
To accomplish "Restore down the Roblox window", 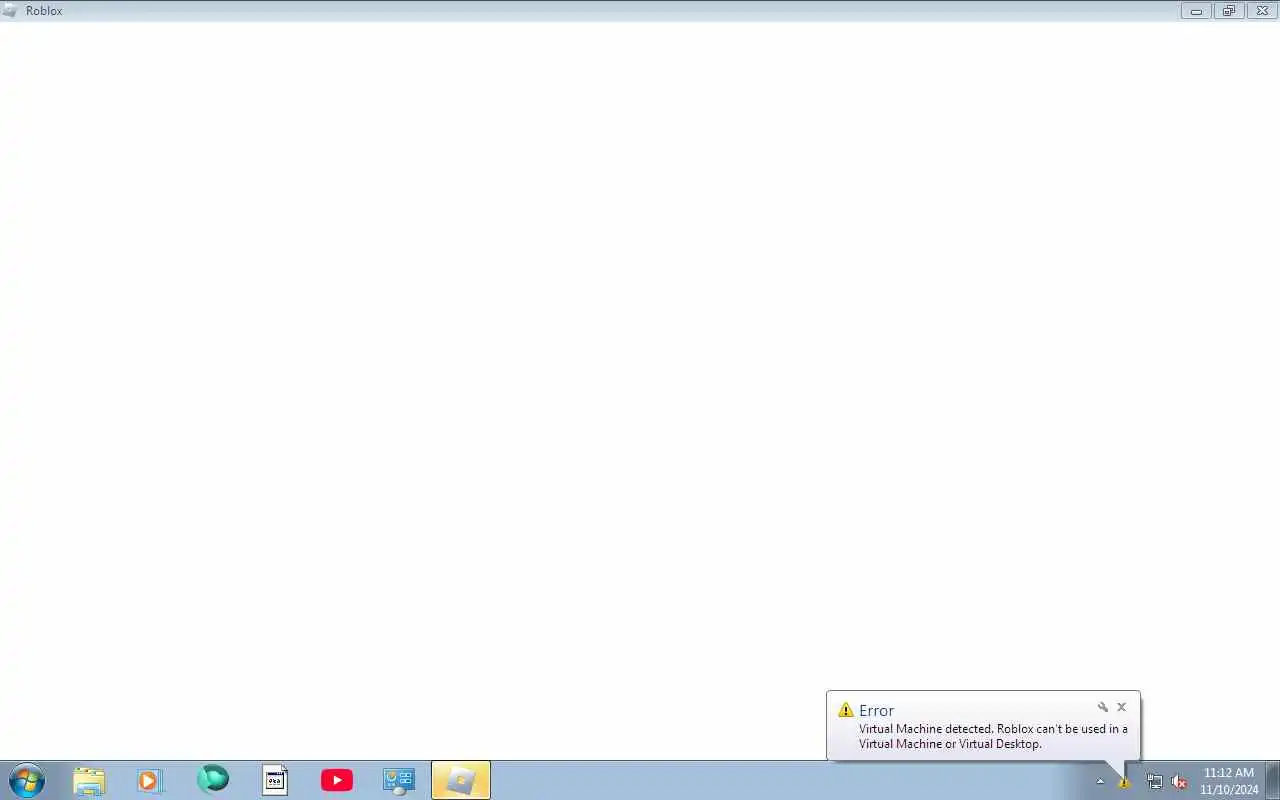I will point(1229,11).
